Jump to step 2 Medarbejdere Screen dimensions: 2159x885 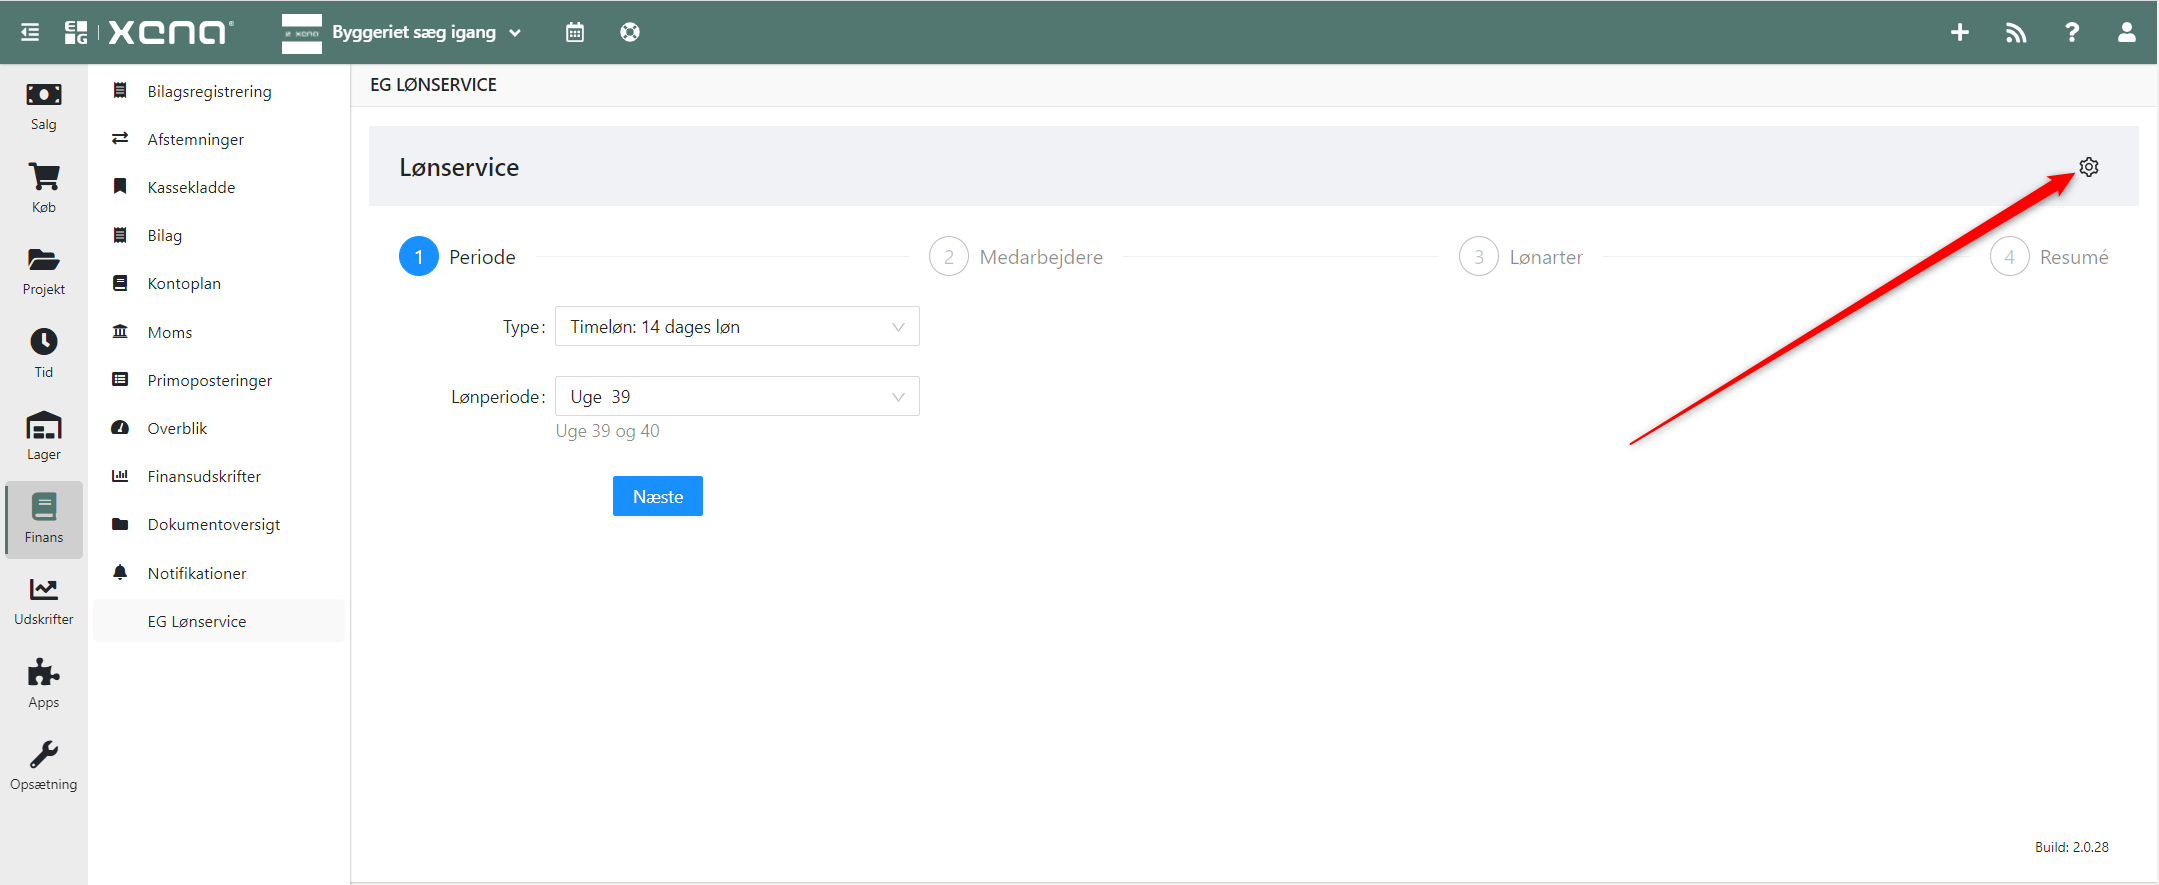tap(1016, 257)
